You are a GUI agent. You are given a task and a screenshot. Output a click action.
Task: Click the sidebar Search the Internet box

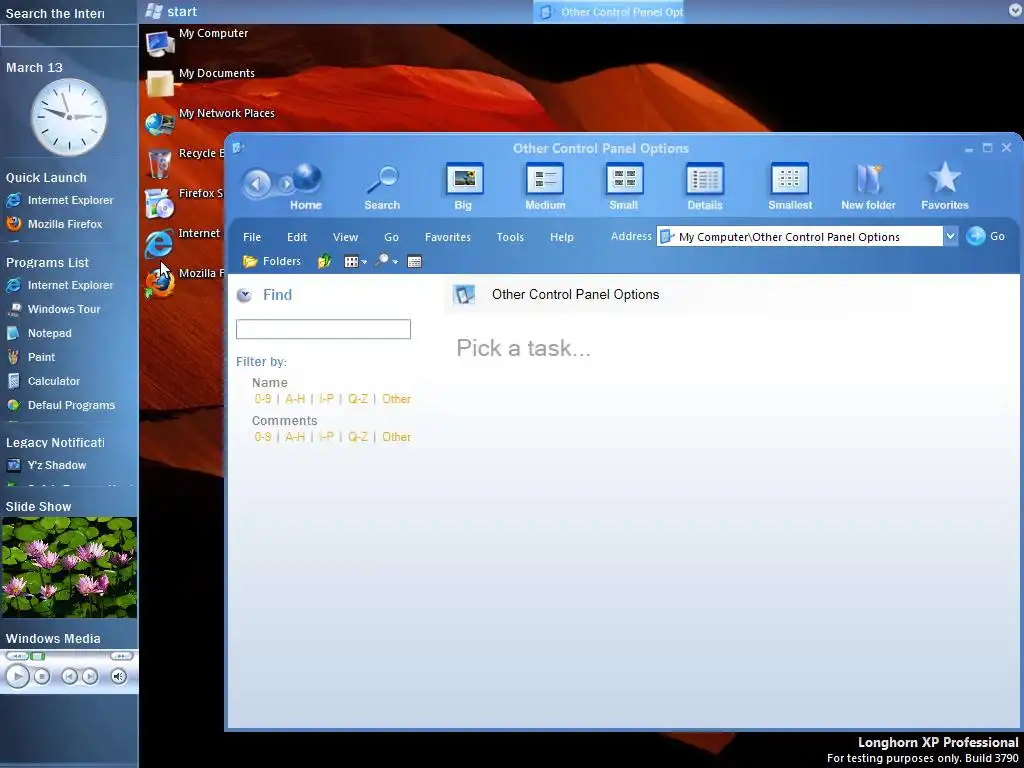pos(69,37)
